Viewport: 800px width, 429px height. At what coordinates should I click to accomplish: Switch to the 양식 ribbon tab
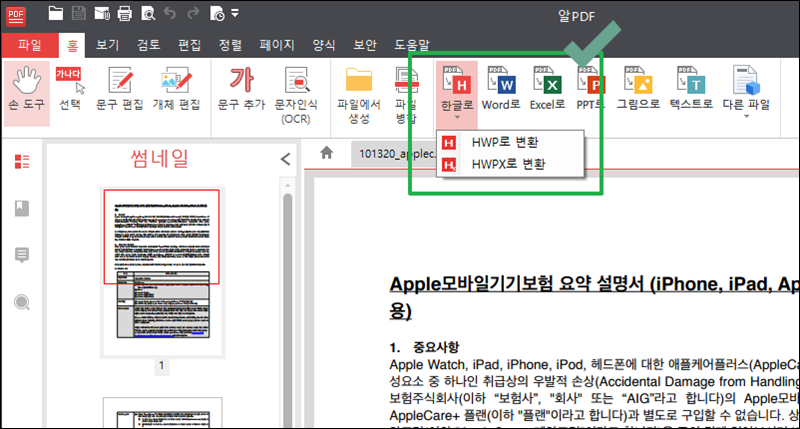324,45
